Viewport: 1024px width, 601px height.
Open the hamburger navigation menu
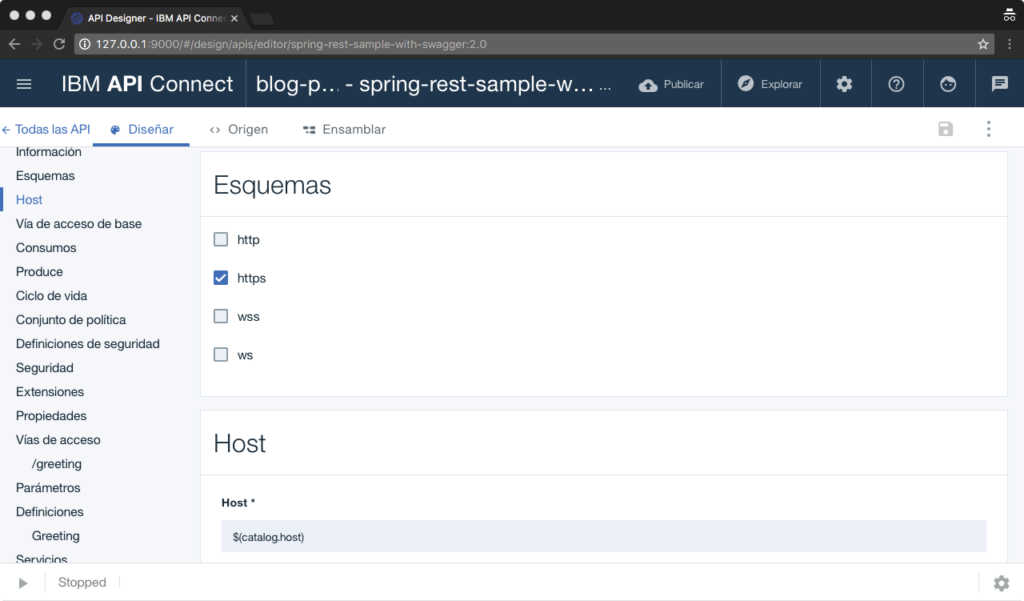point(24,84)
